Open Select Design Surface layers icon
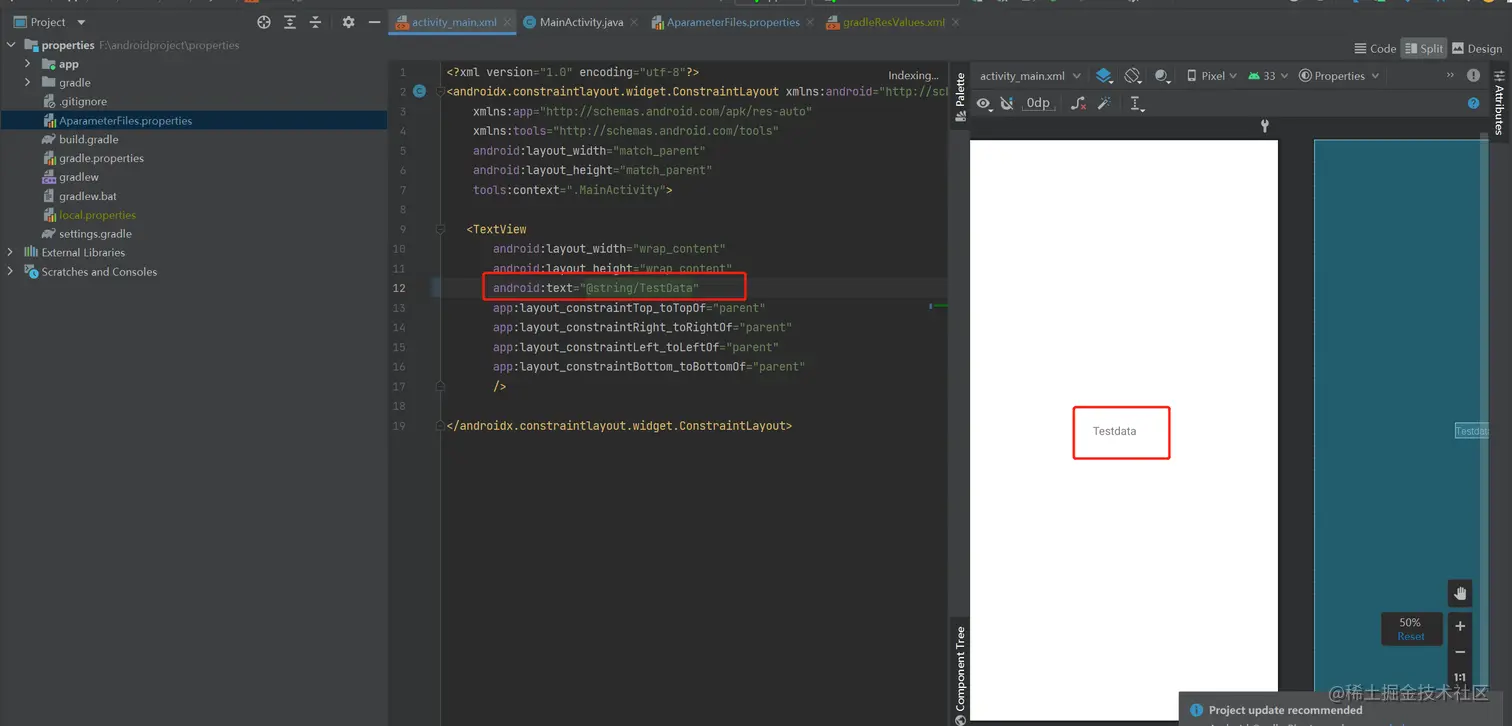The width and height of the screenshot is (1512, 726). (x=1104, y=75)
